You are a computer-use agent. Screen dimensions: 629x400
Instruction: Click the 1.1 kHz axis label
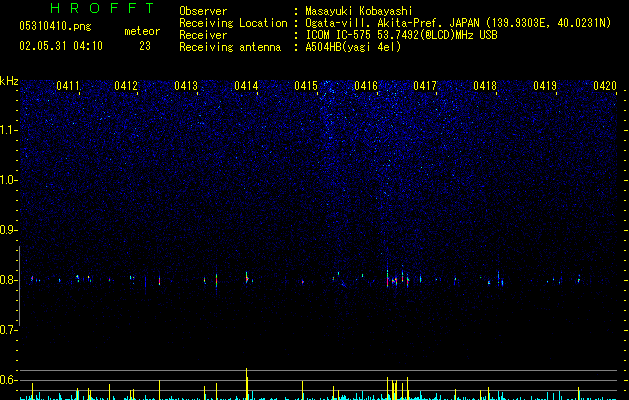pos(9,130)
